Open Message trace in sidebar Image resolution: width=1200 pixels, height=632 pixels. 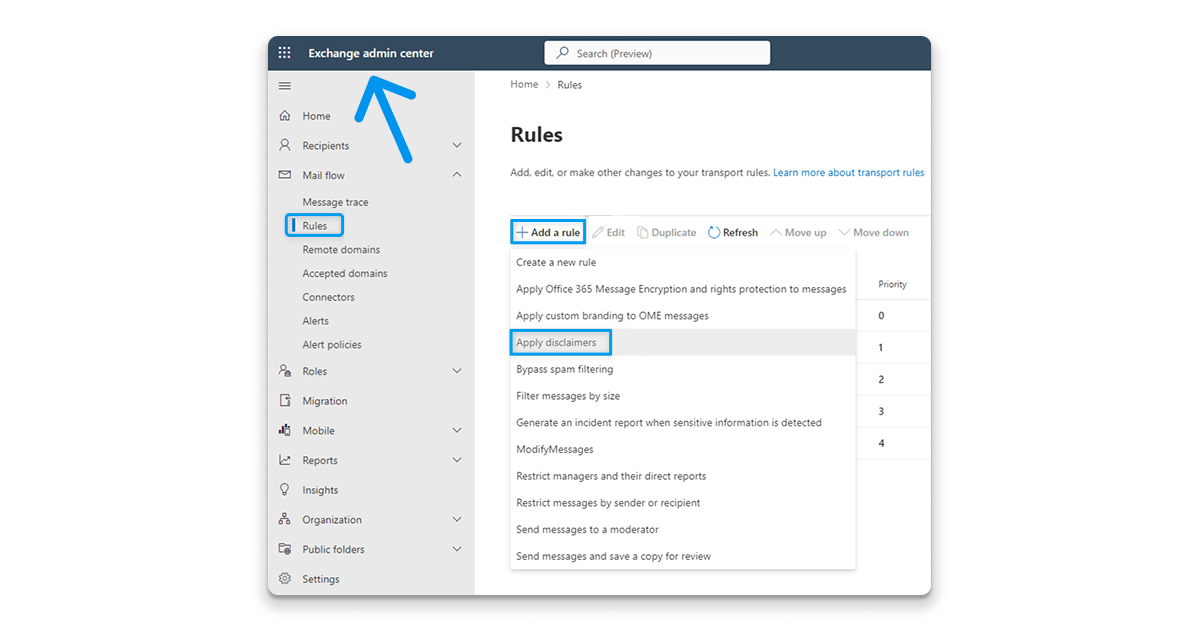(x=335, y=202)
